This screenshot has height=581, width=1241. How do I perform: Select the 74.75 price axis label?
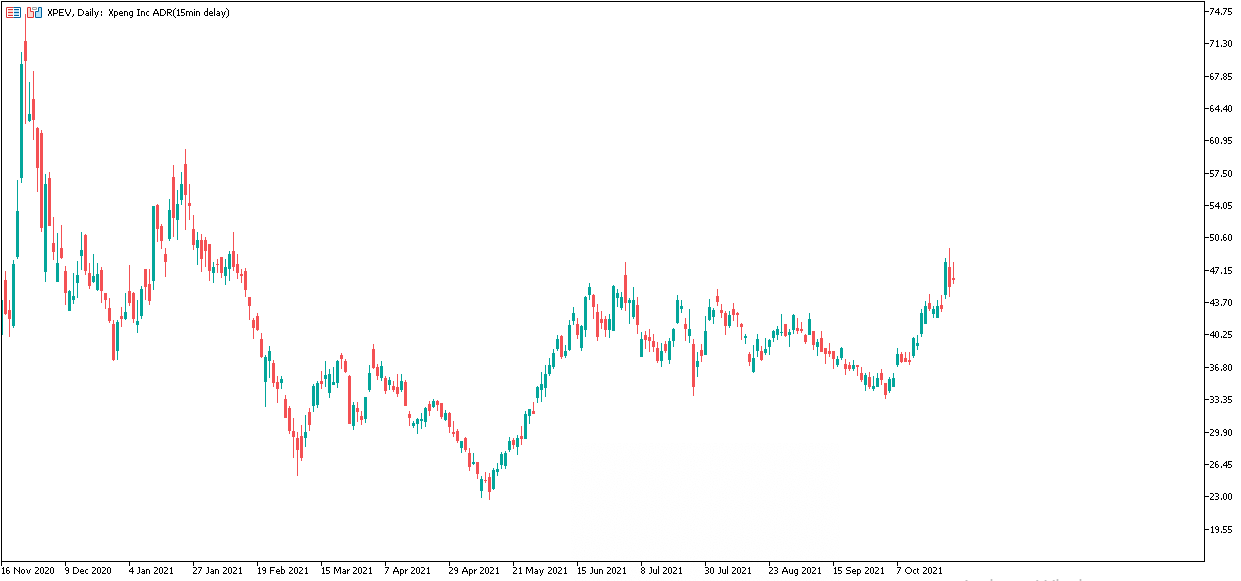[x=1221, y=12]
